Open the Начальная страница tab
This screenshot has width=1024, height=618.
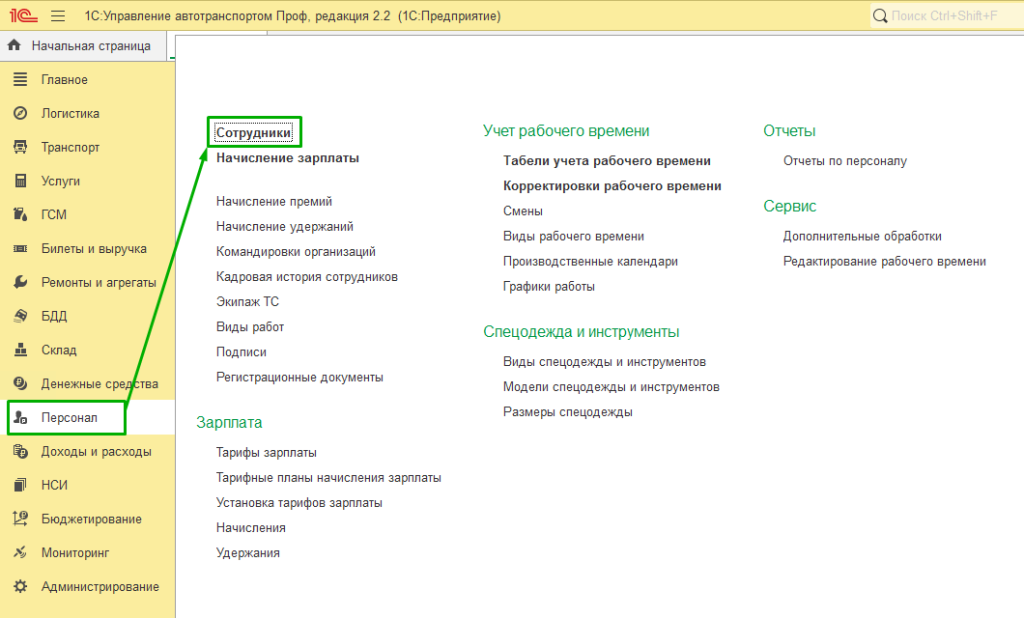[x=84, y=46]
